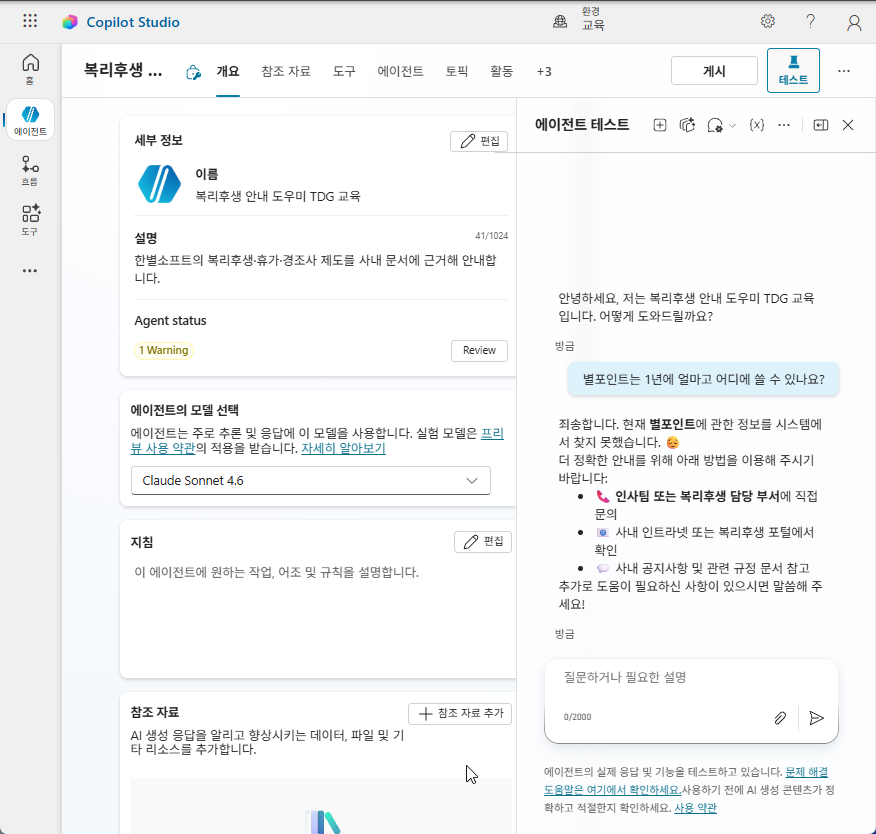Image resolution: width=876 pixels, height=834 pixels.
Task: Send the message with the arrow icon
Action: pos(816,718)
